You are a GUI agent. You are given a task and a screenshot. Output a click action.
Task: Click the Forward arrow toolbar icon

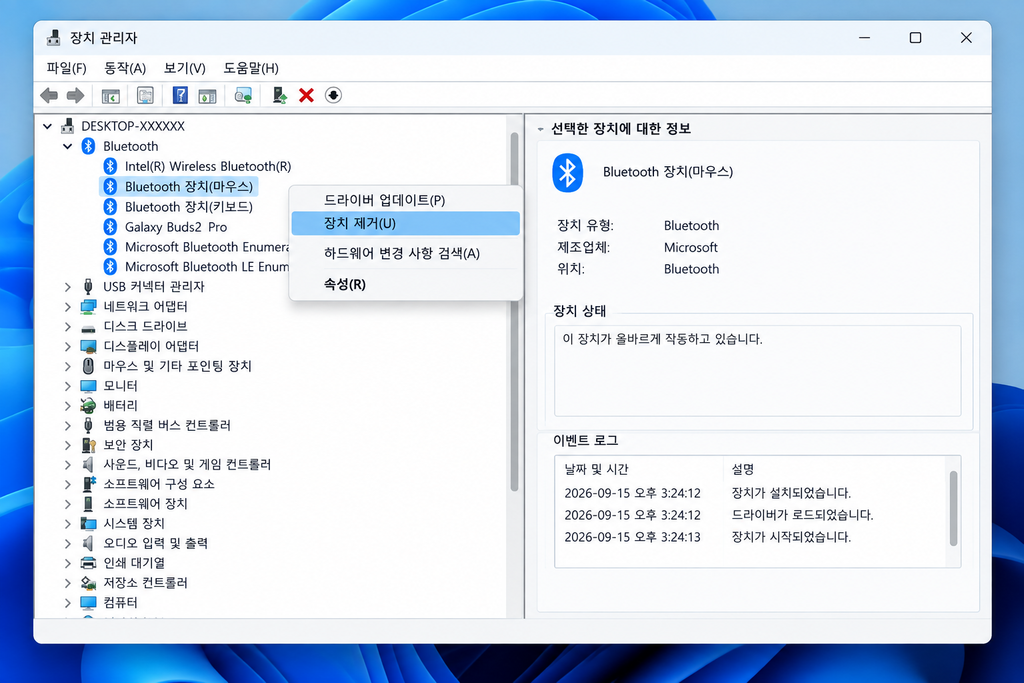click(x=76, y=95)
